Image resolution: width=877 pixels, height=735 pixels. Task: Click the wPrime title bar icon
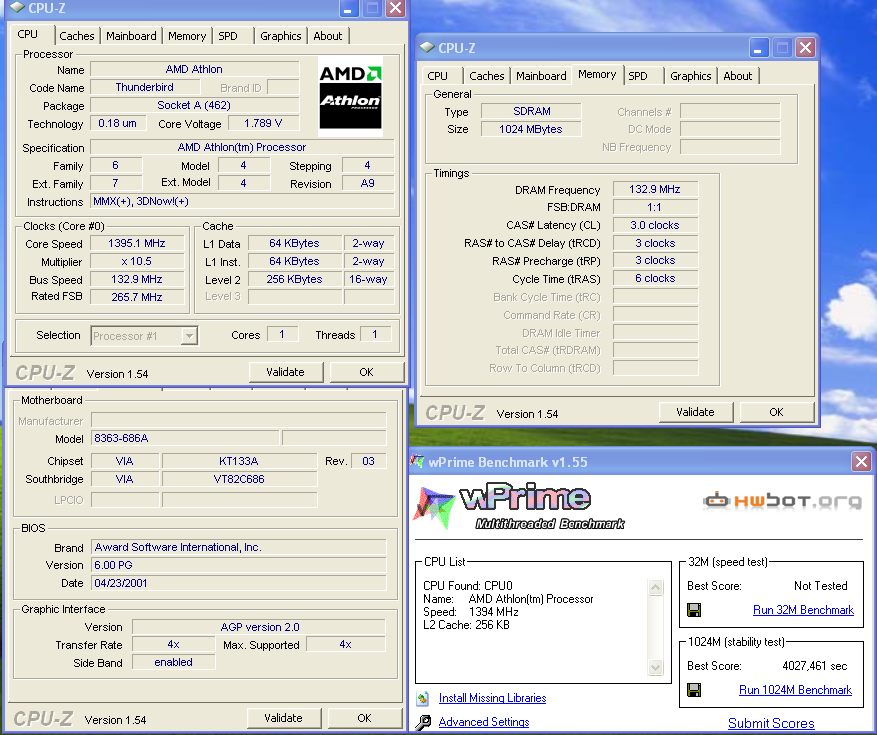417,461
